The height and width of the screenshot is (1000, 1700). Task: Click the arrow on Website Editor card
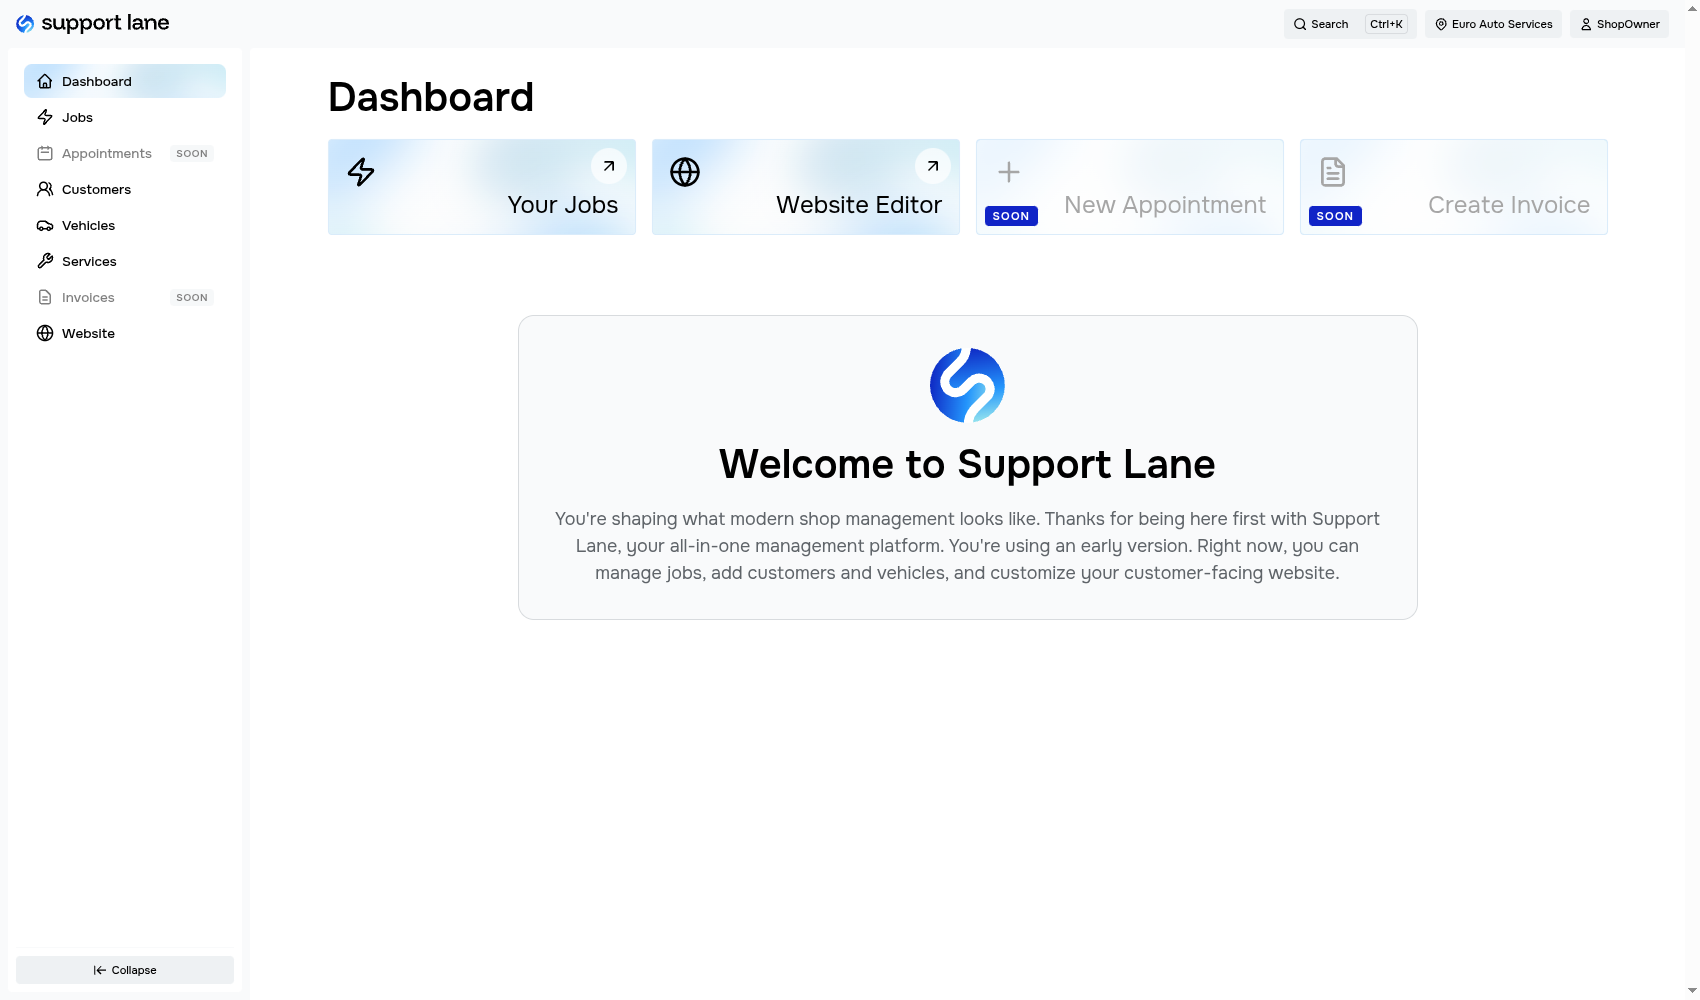pyautogui.click(x=932, y=166)
